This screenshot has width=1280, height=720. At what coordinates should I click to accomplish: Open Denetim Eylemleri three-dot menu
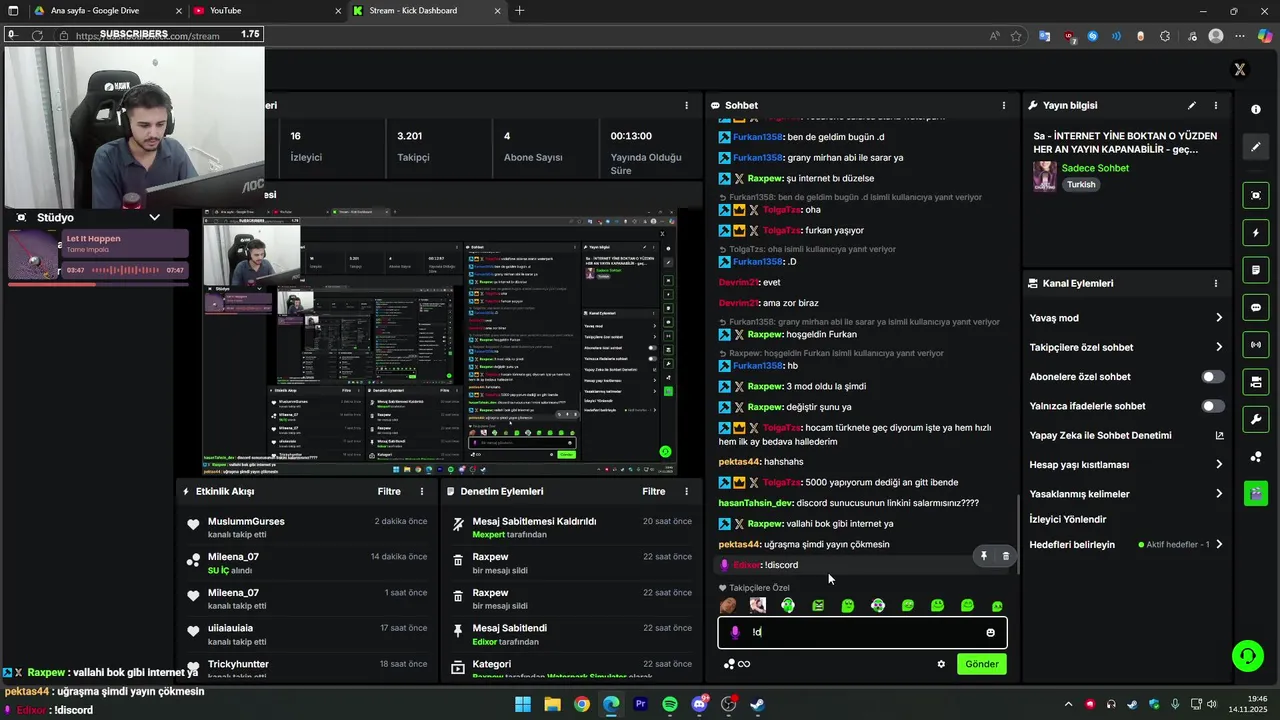click(686, 491)
